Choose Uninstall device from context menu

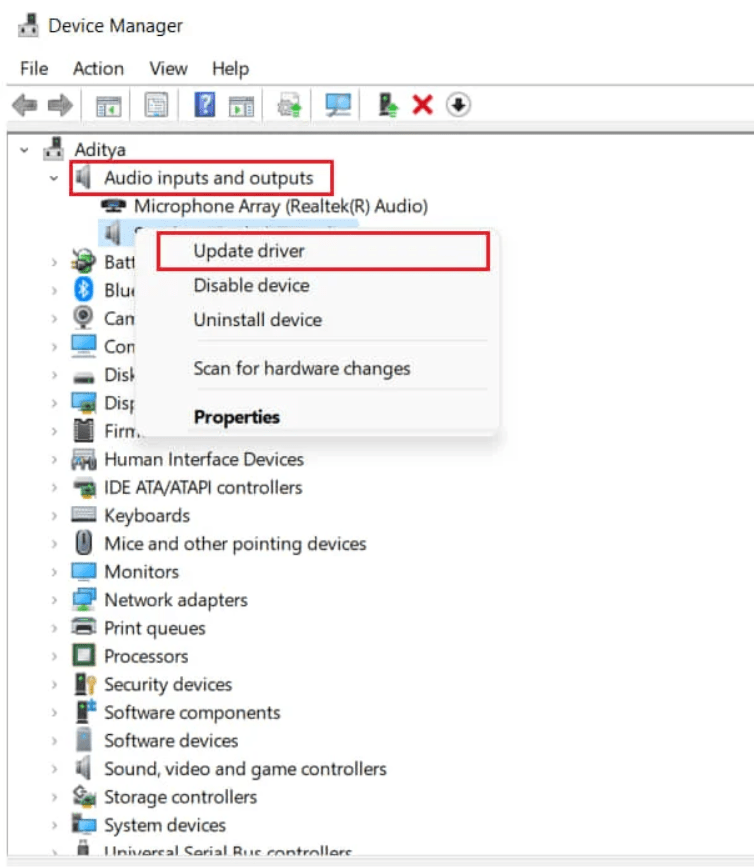(x=323, y=320)
